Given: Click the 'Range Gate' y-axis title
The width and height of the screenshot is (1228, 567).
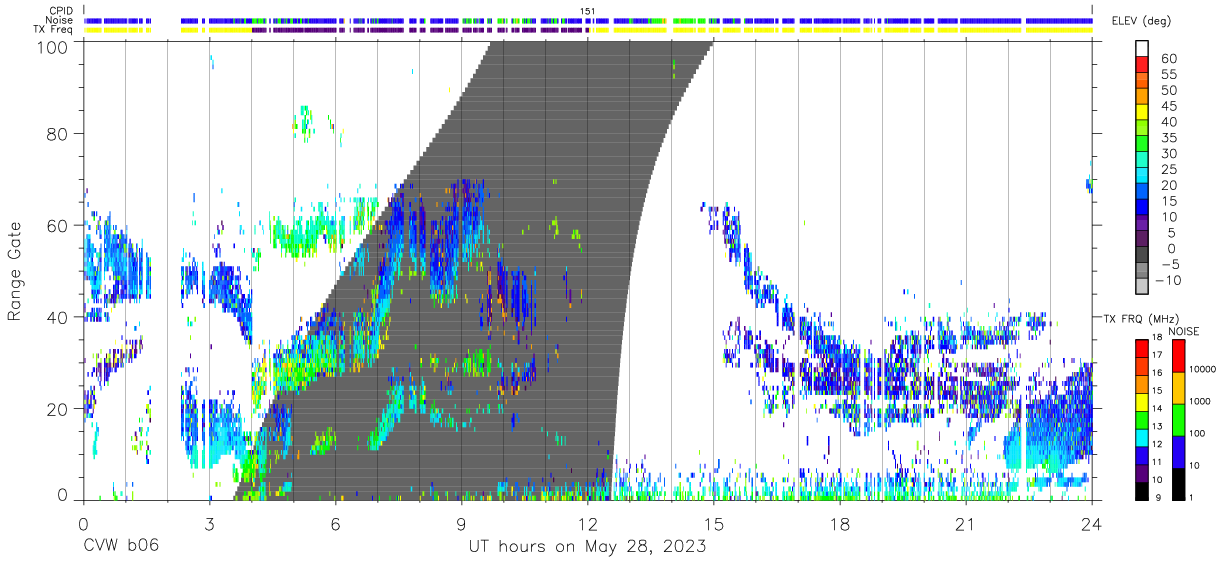Looking at the screenshot, I should pyautogui.click(x=16, y=271).
